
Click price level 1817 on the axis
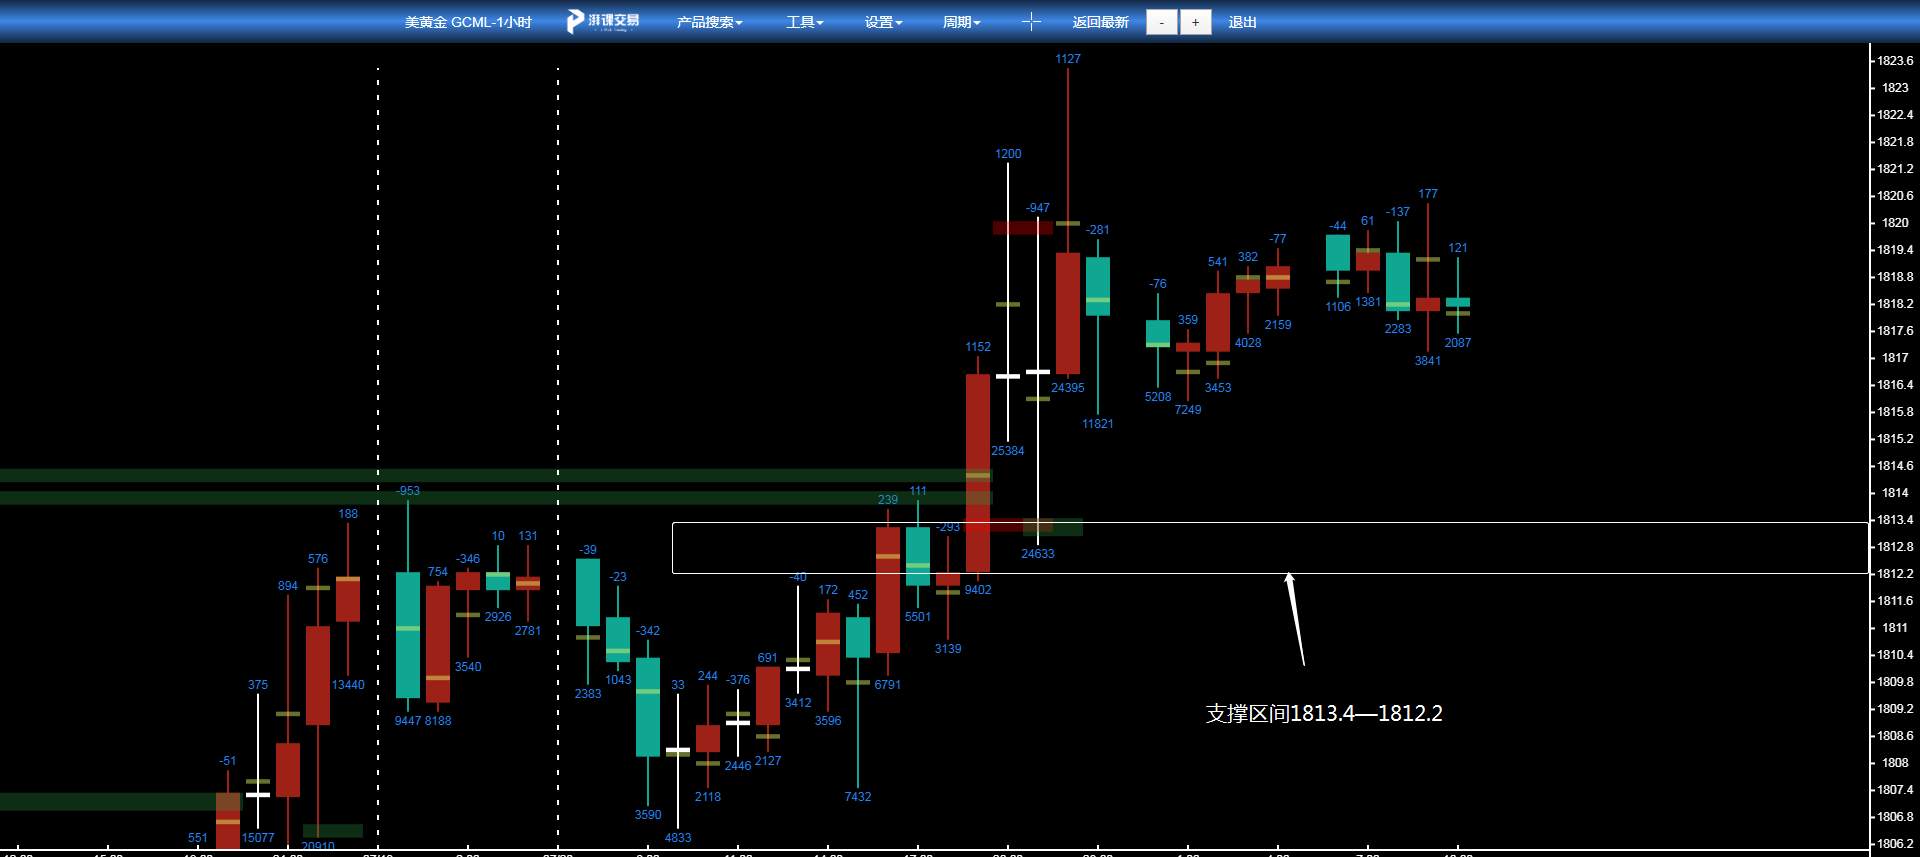[1895, 358]
